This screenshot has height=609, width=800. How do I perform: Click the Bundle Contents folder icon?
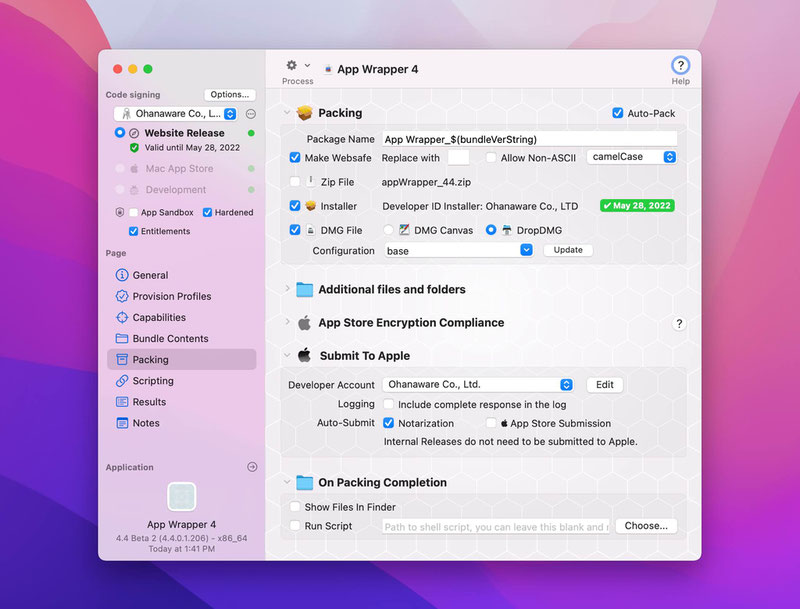pos(122,338)
